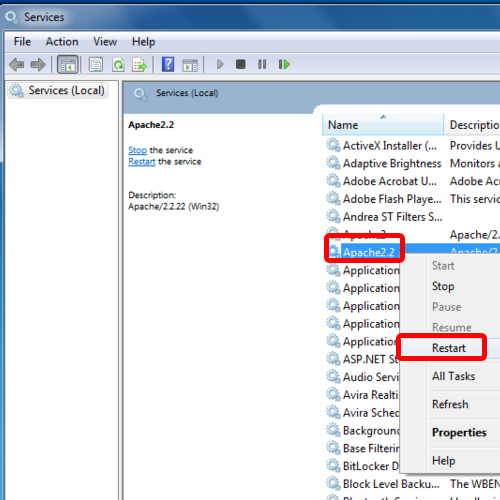Select the Avira Realti... service row
The height and width of the screenshot is (500, 500).
coord(370,395)
